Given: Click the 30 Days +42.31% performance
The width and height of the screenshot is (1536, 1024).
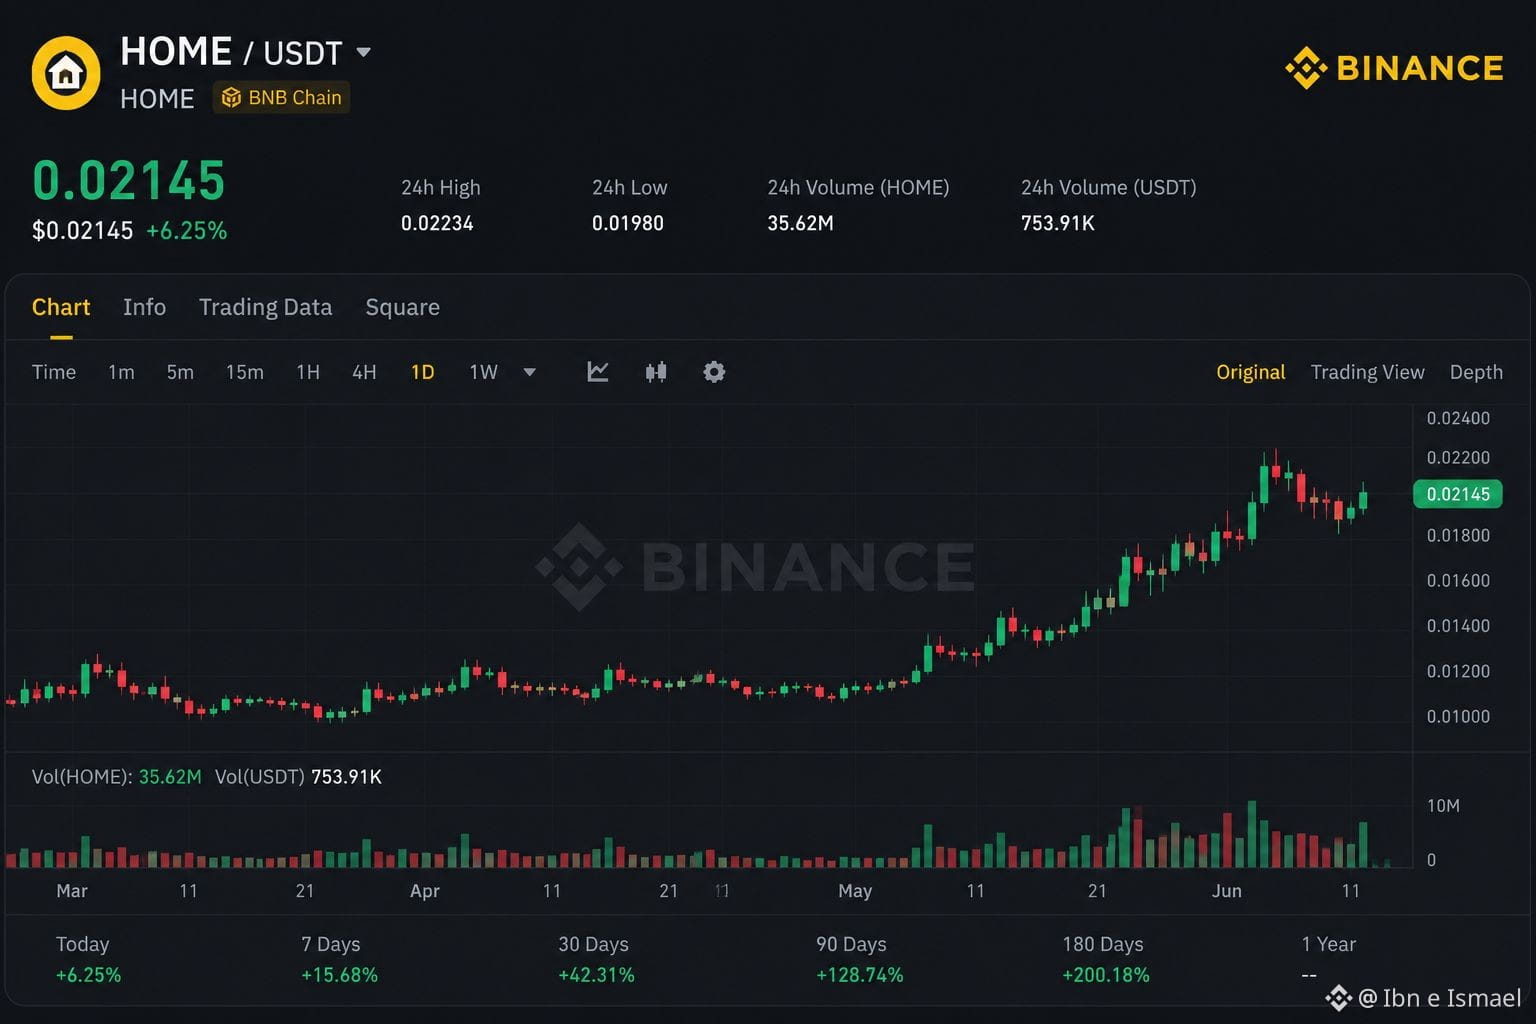Looking at the screenshot, I should pyautogui.click(x=596, y=960).
